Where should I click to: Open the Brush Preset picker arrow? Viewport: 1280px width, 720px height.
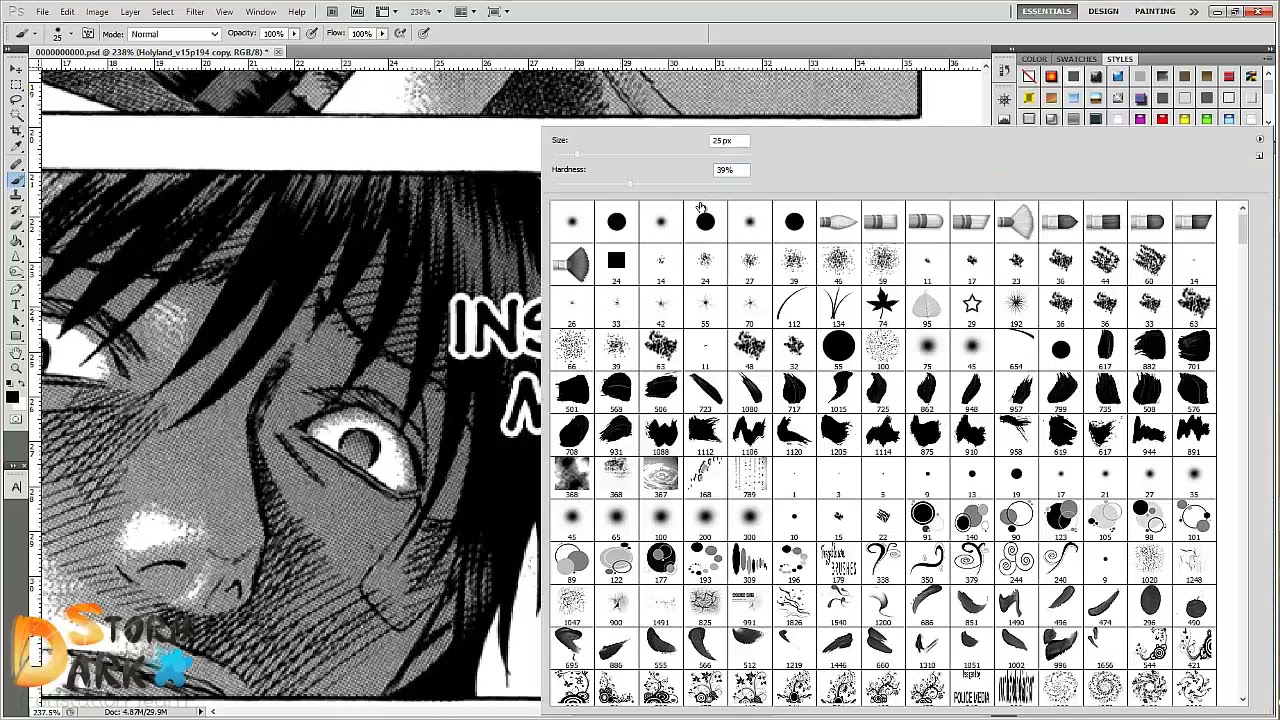[71, 34]
